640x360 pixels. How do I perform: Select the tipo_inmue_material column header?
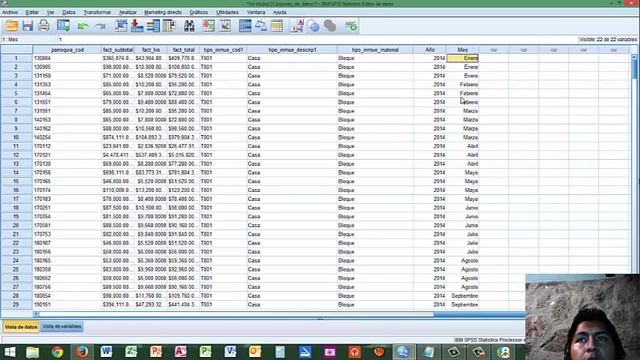(375, 50)
